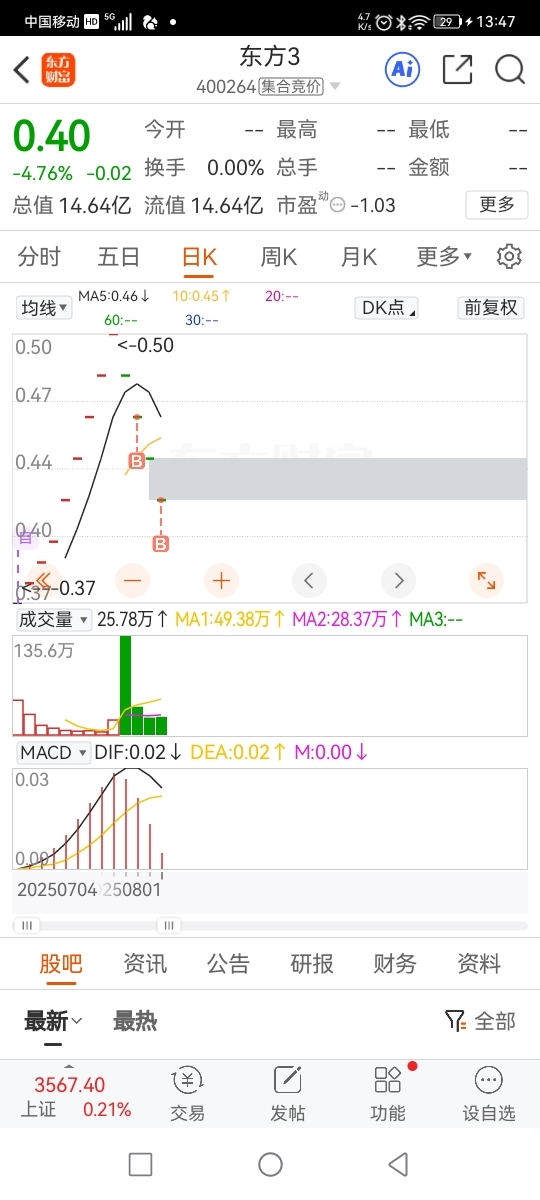Tap the chart horizontal scroll handle

coord(169,925)
